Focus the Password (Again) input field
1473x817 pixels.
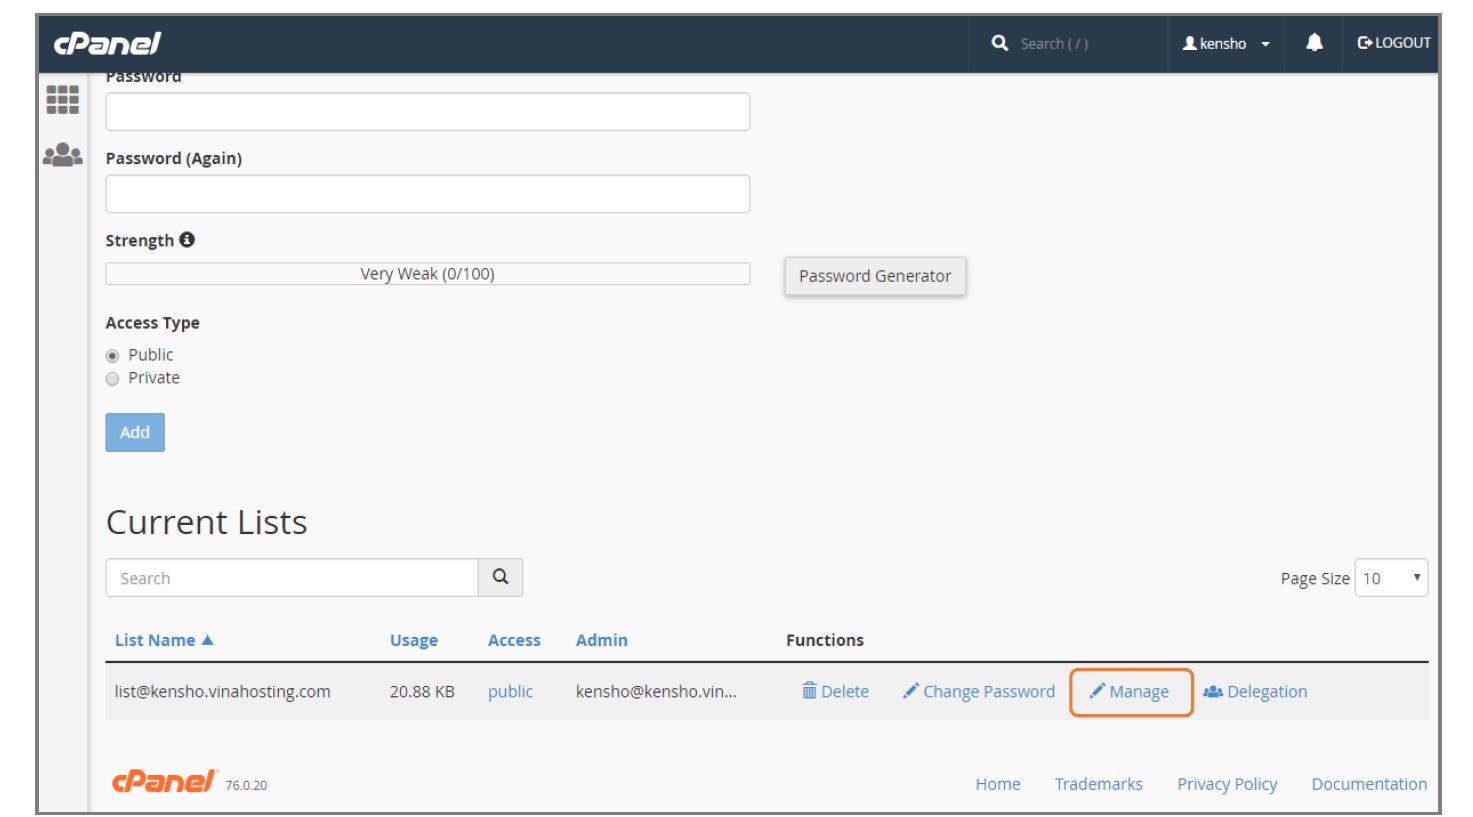428,194
